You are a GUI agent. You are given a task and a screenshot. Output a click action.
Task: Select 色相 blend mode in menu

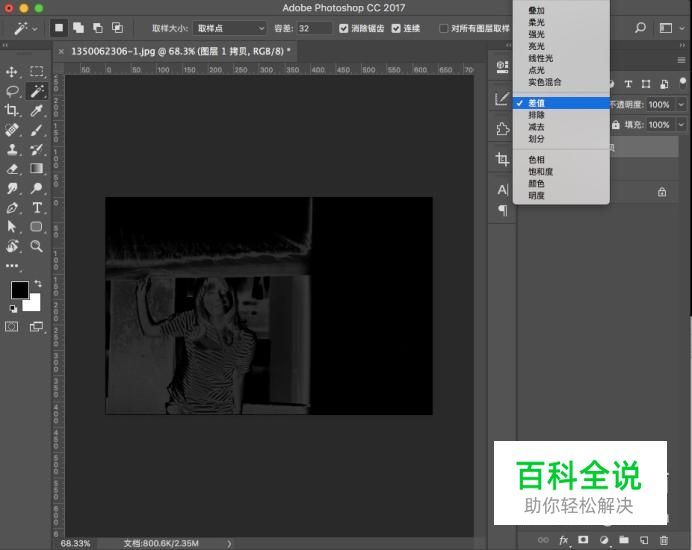(x=537, y=160)
